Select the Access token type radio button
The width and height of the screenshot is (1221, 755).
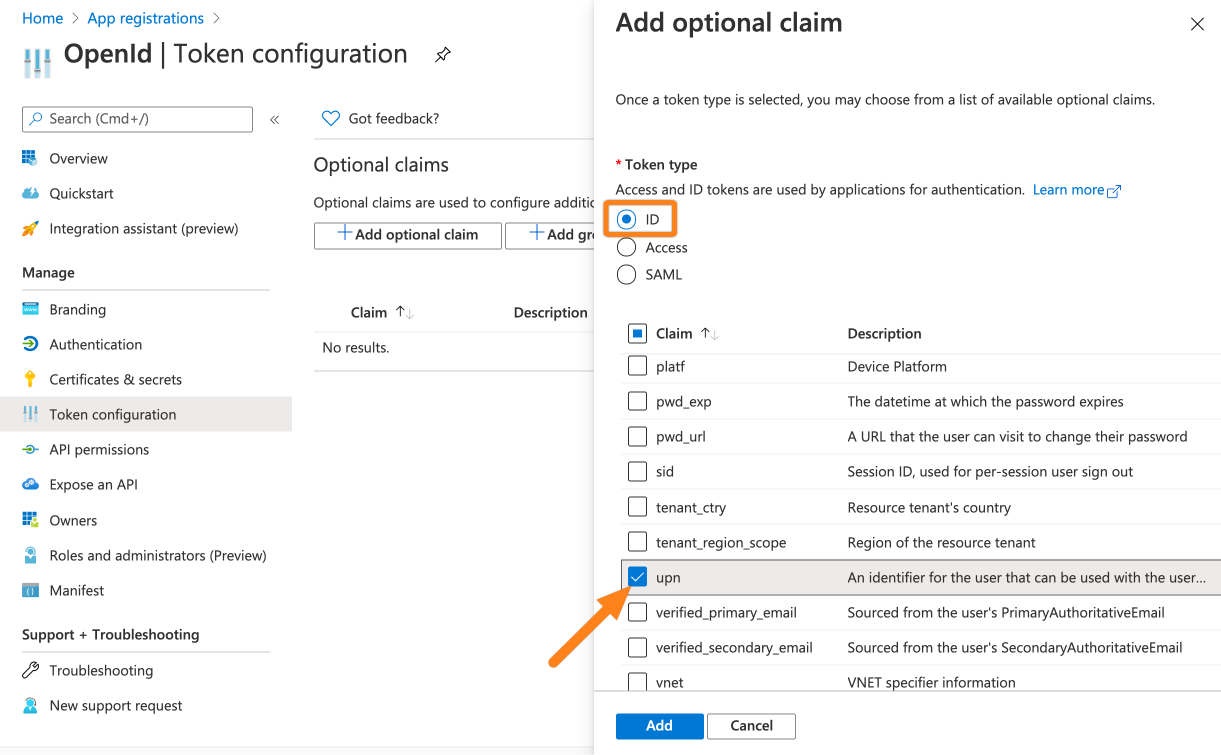pyautogui.click(x=627, y=247)
